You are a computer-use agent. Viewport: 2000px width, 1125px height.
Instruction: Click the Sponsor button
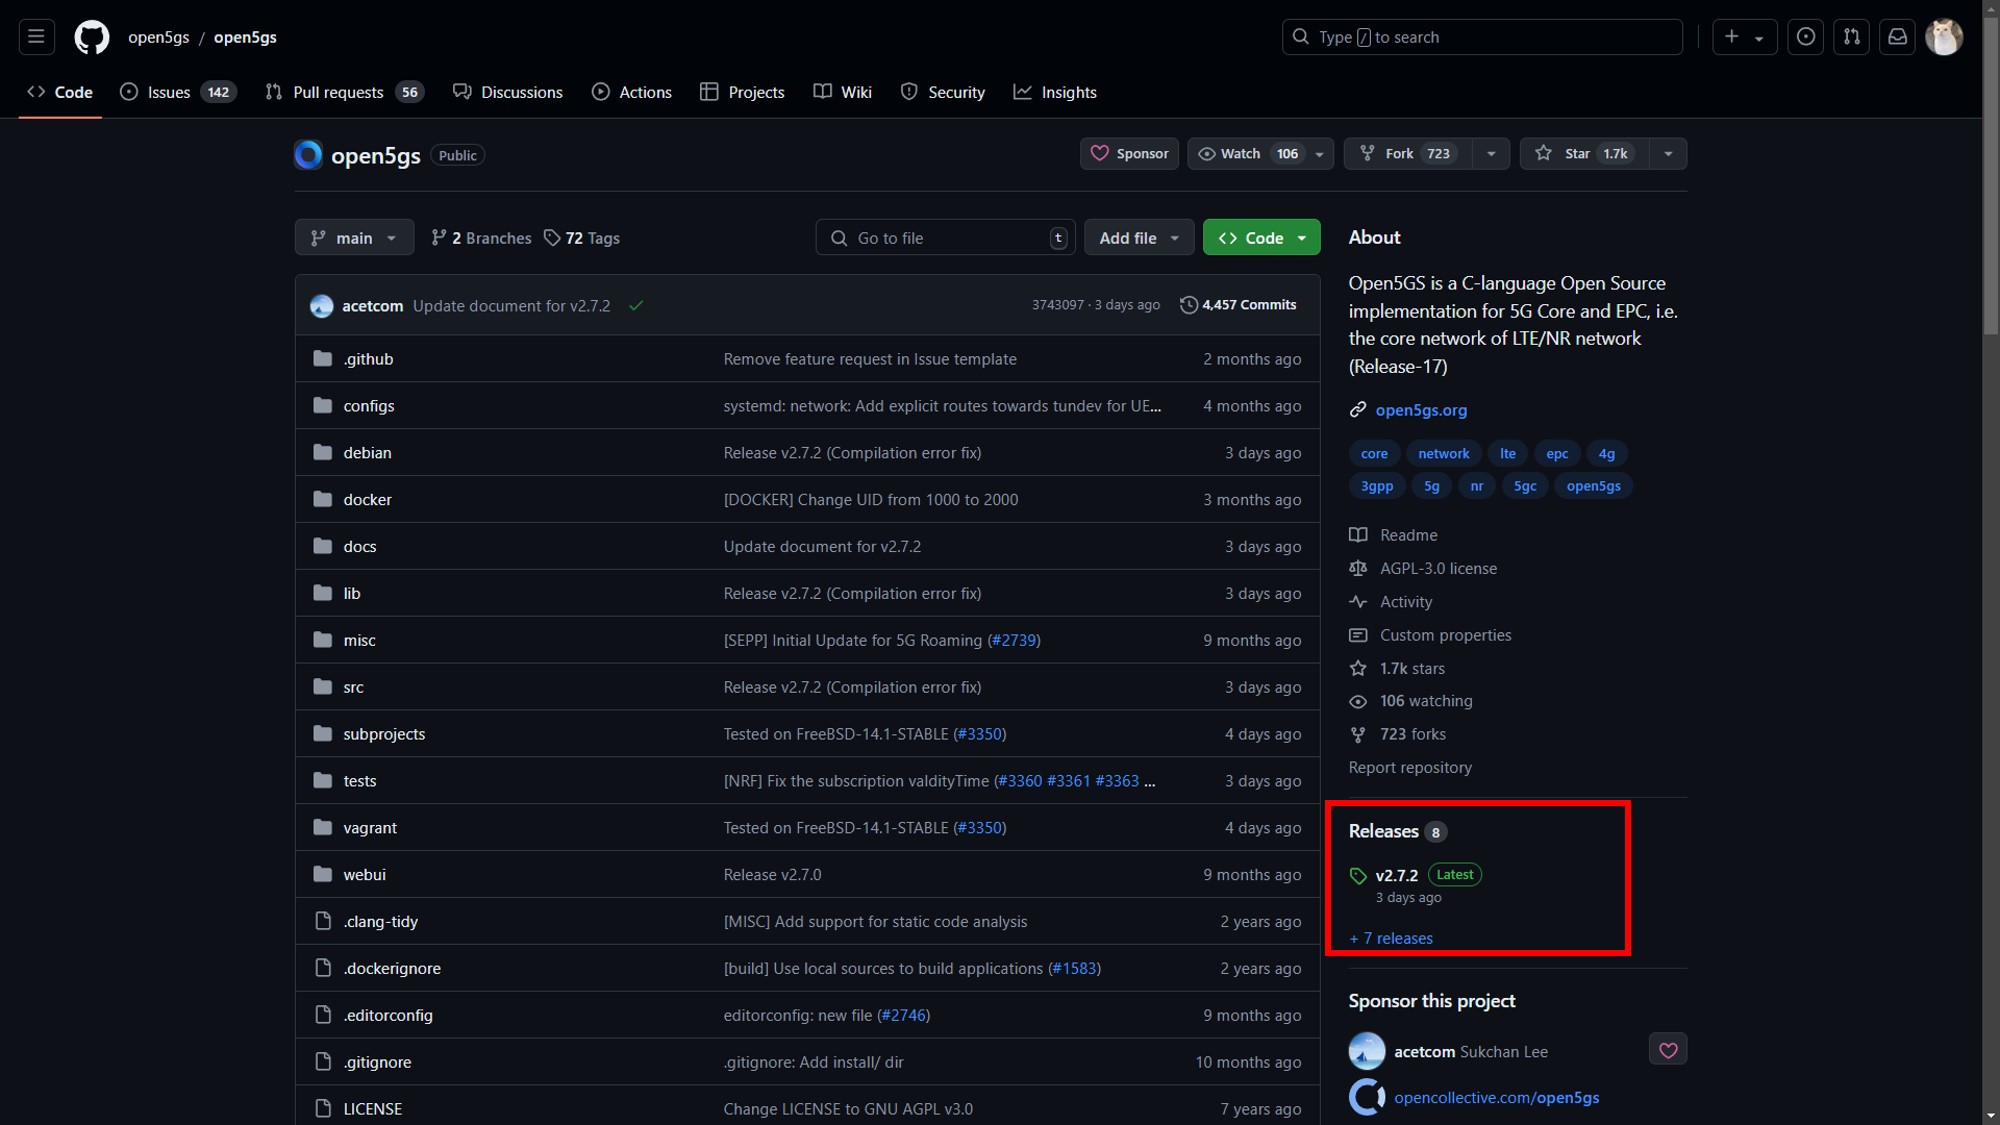point(1129,154)
